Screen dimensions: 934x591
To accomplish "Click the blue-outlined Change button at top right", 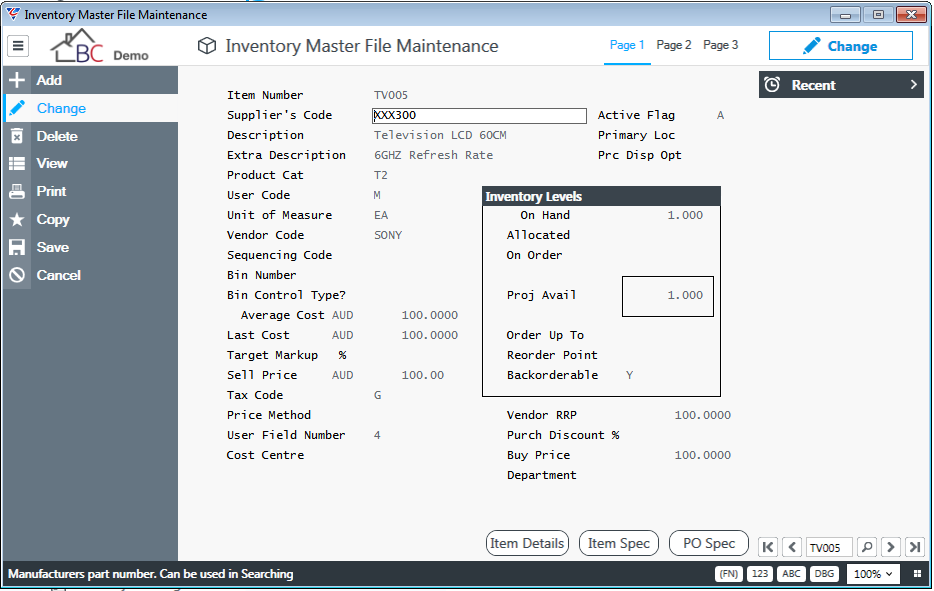I will coord(840,46).
